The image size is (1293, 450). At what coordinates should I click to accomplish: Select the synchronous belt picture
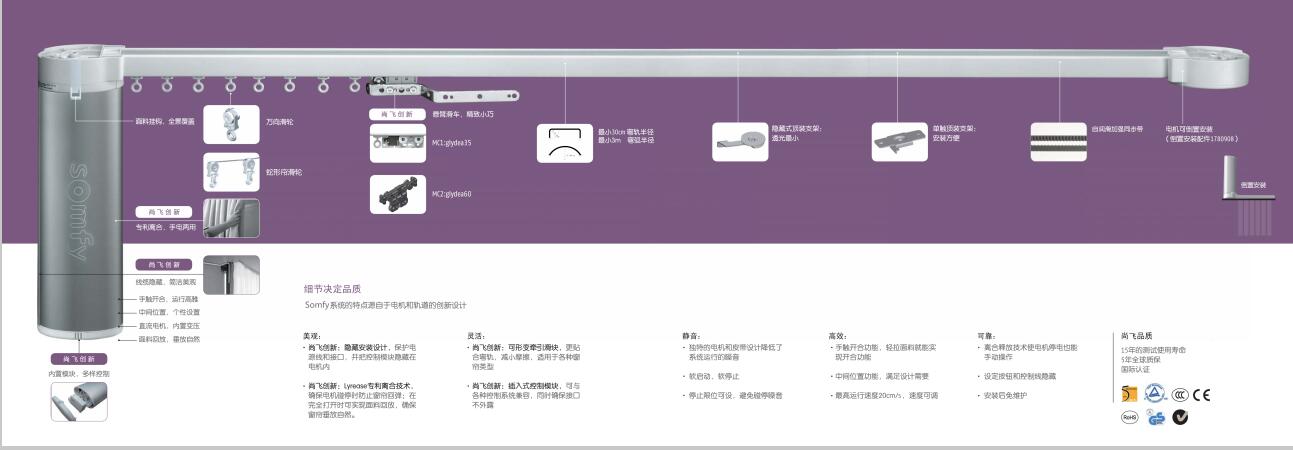click(x=1058, y=142)
